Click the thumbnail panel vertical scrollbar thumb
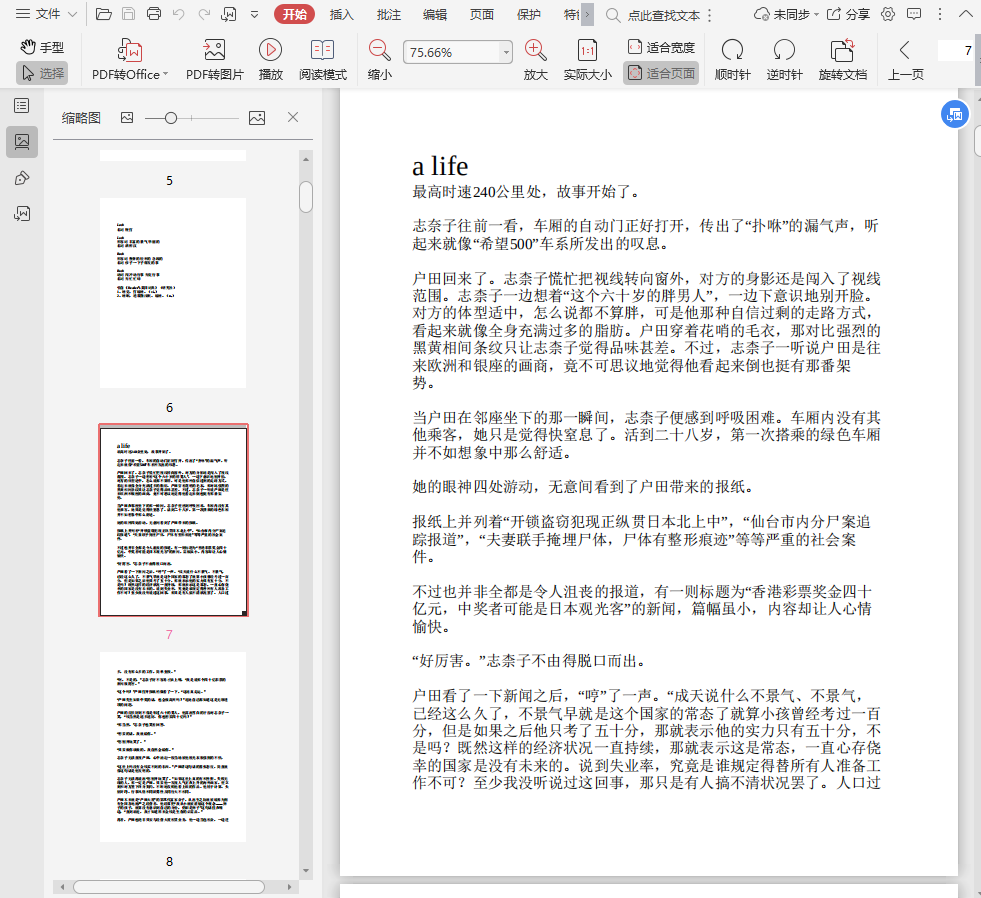The width and height of the screenshot is (981, 898). 306,197
